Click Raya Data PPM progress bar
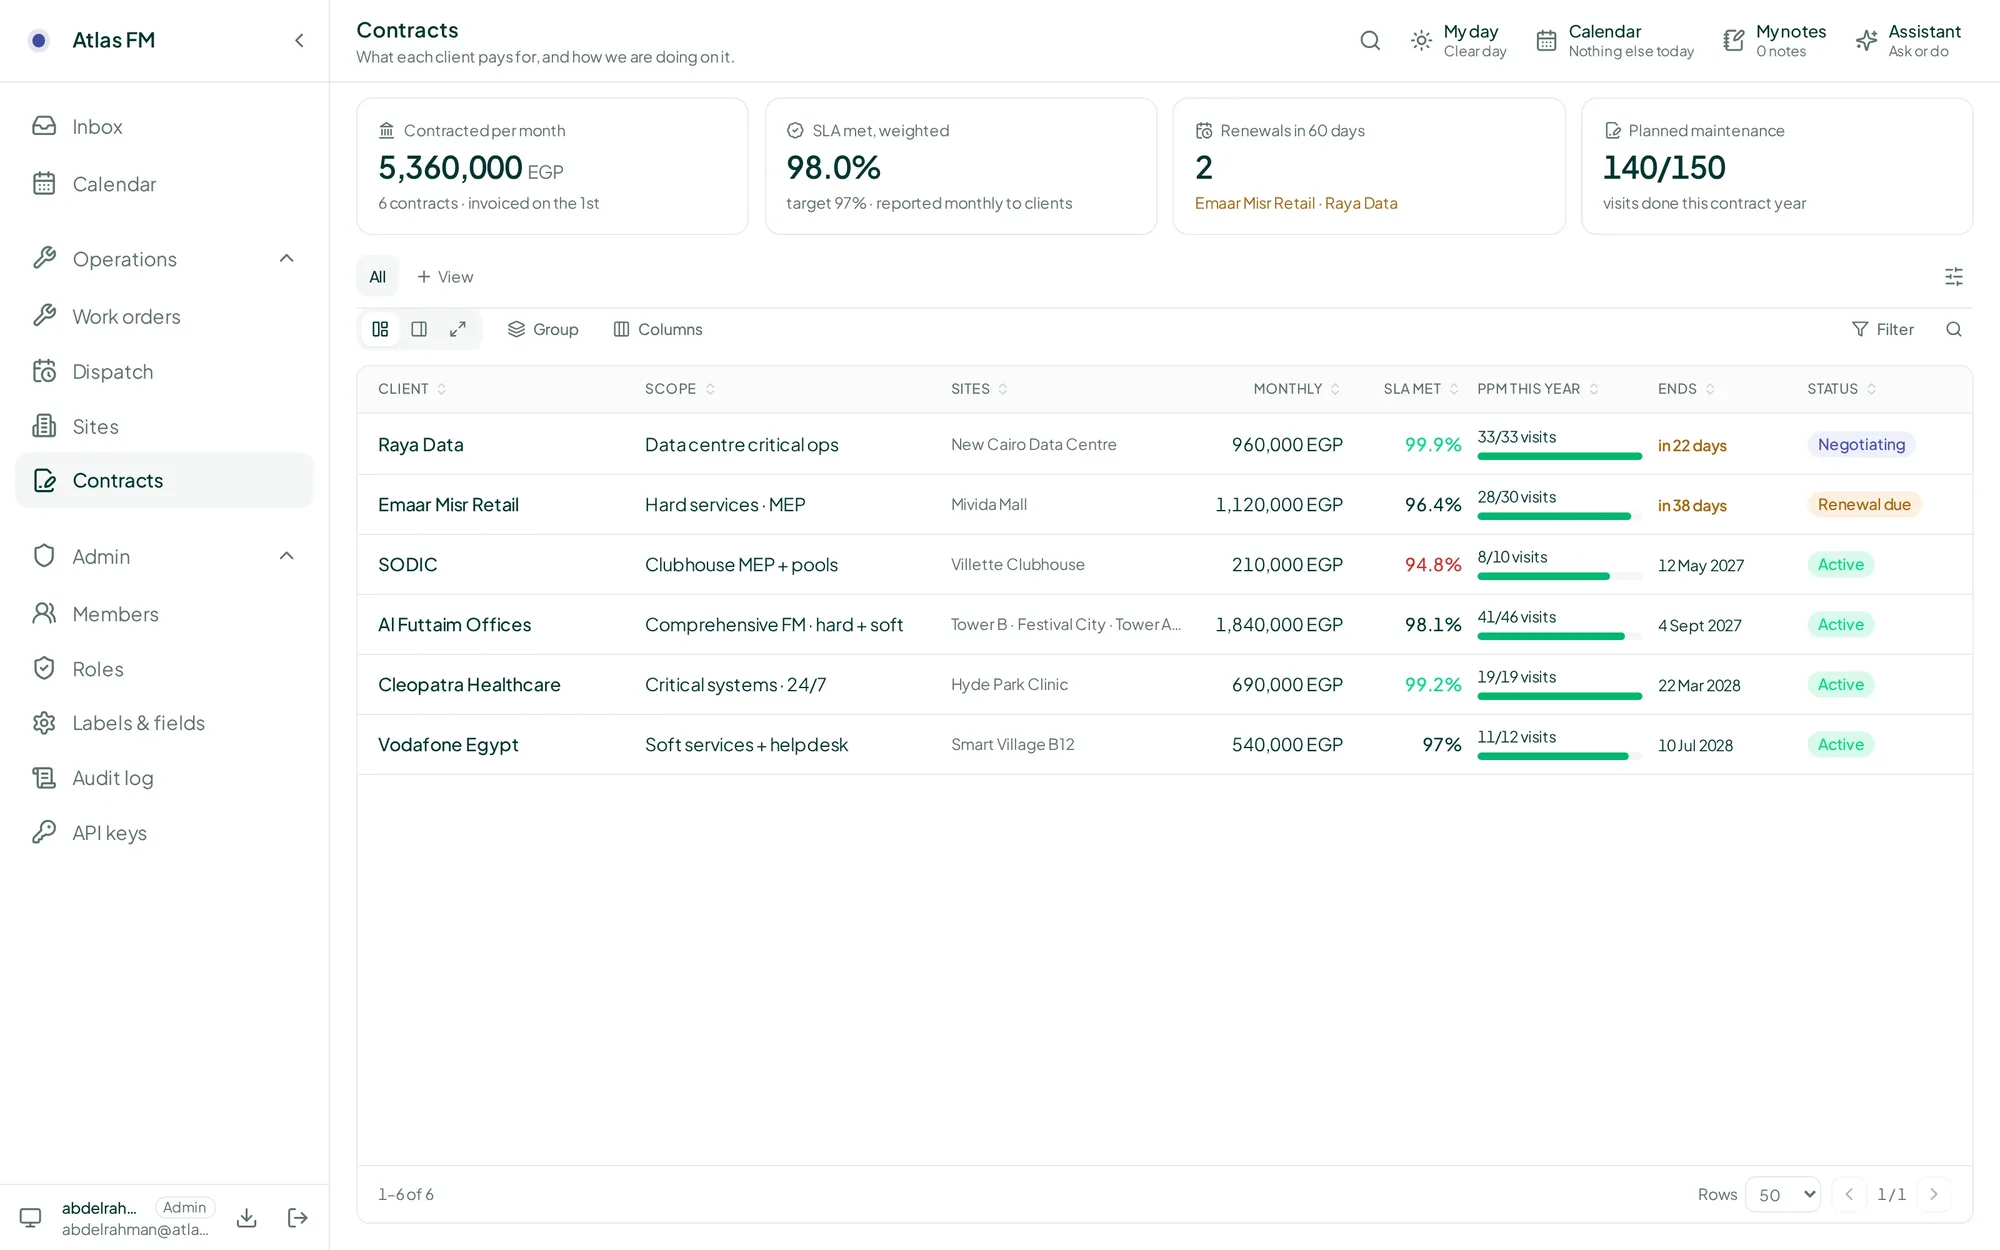This screenshot has height=1250, width=2000. click(x=1559, y=456)
